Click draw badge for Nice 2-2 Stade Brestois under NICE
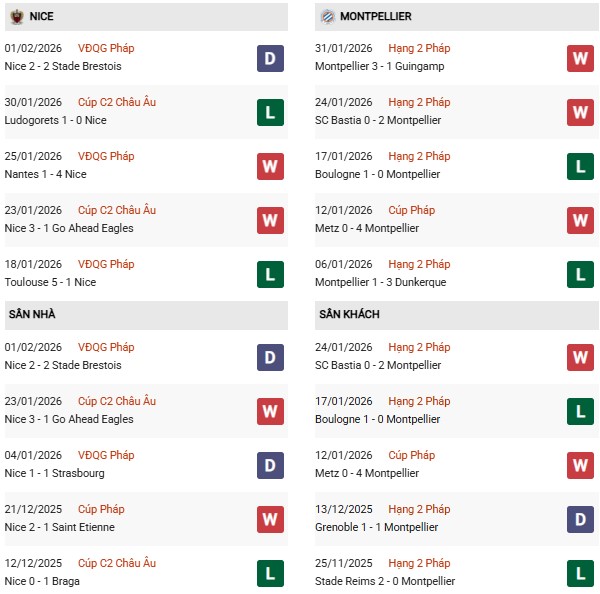 tap(270, 58)
